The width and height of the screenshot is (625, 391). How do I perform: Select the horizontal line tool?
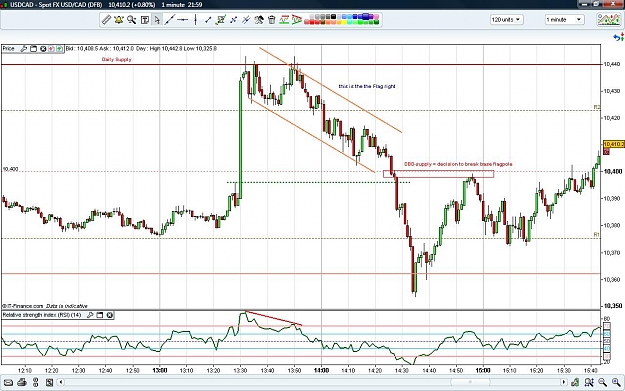(183, 20)
